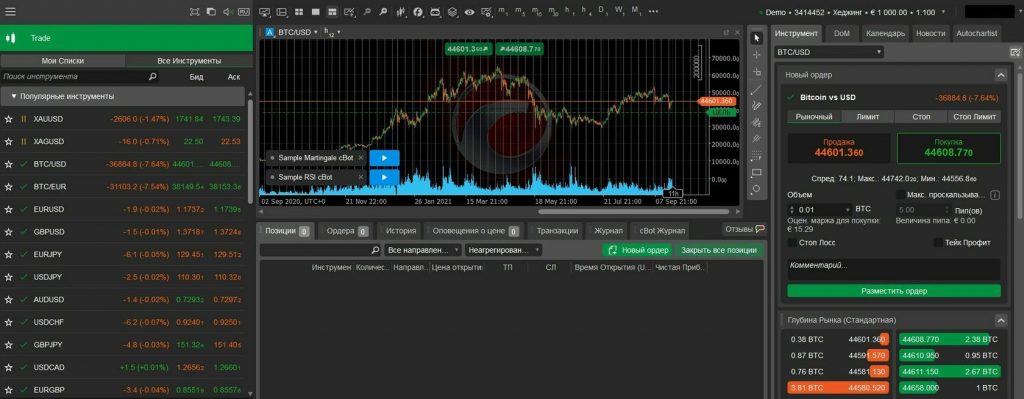
Task: Select the D1 daily timeframe
Action: pyautogui.click(x=602, y=12)
